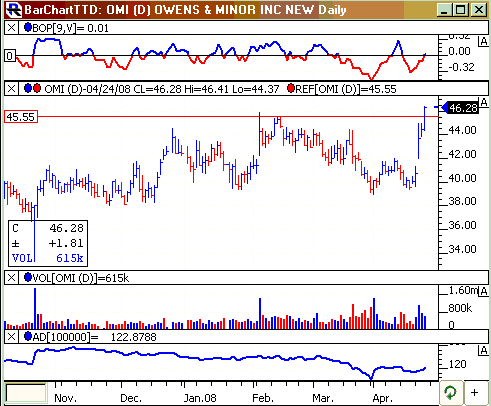491x406 pixels.
Task: Click the plus button at bottom right
Action: pyautogui.click(x=475, y=393)
